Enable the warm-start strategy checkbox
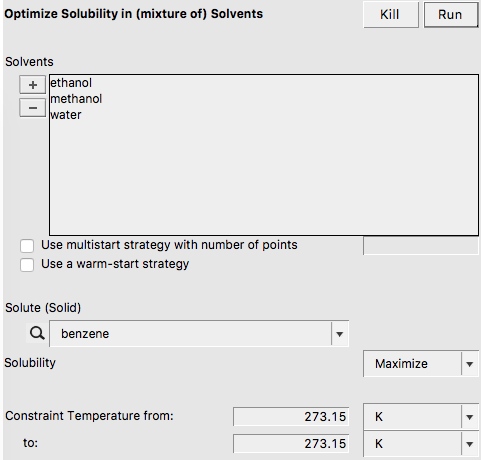 [x=27, y=265]
